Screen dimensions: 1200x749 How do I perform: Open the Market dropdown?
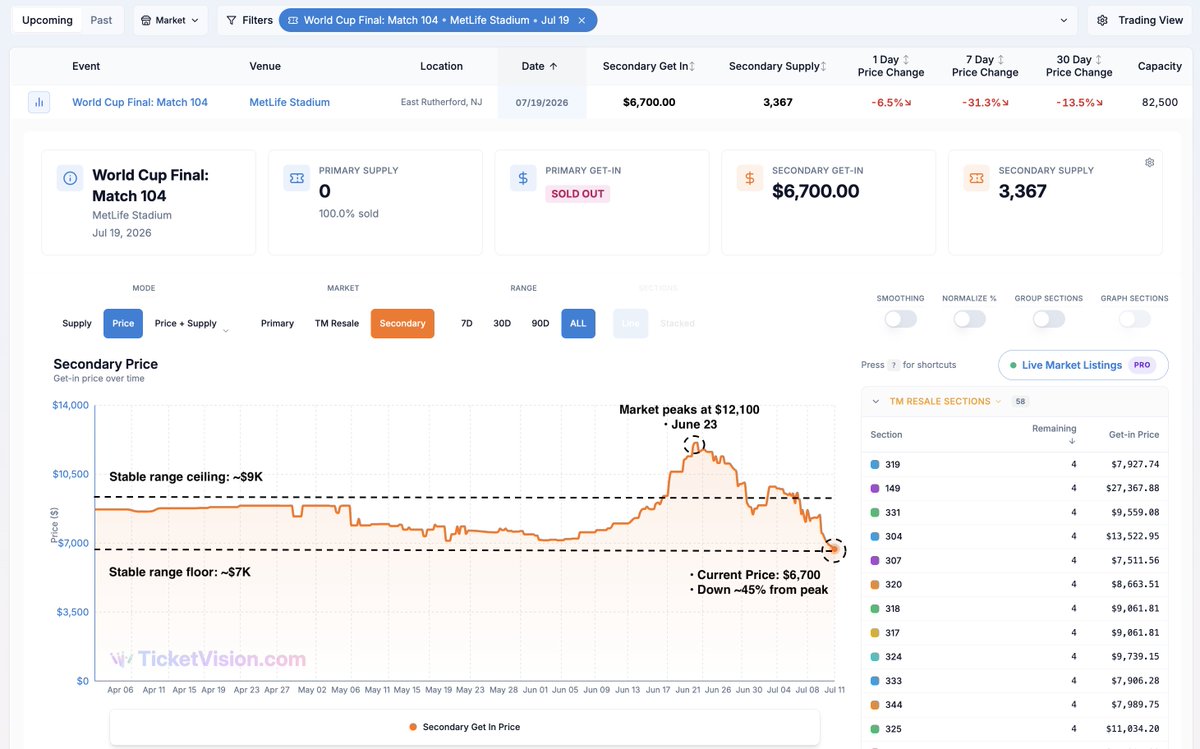tap(170, 20)
